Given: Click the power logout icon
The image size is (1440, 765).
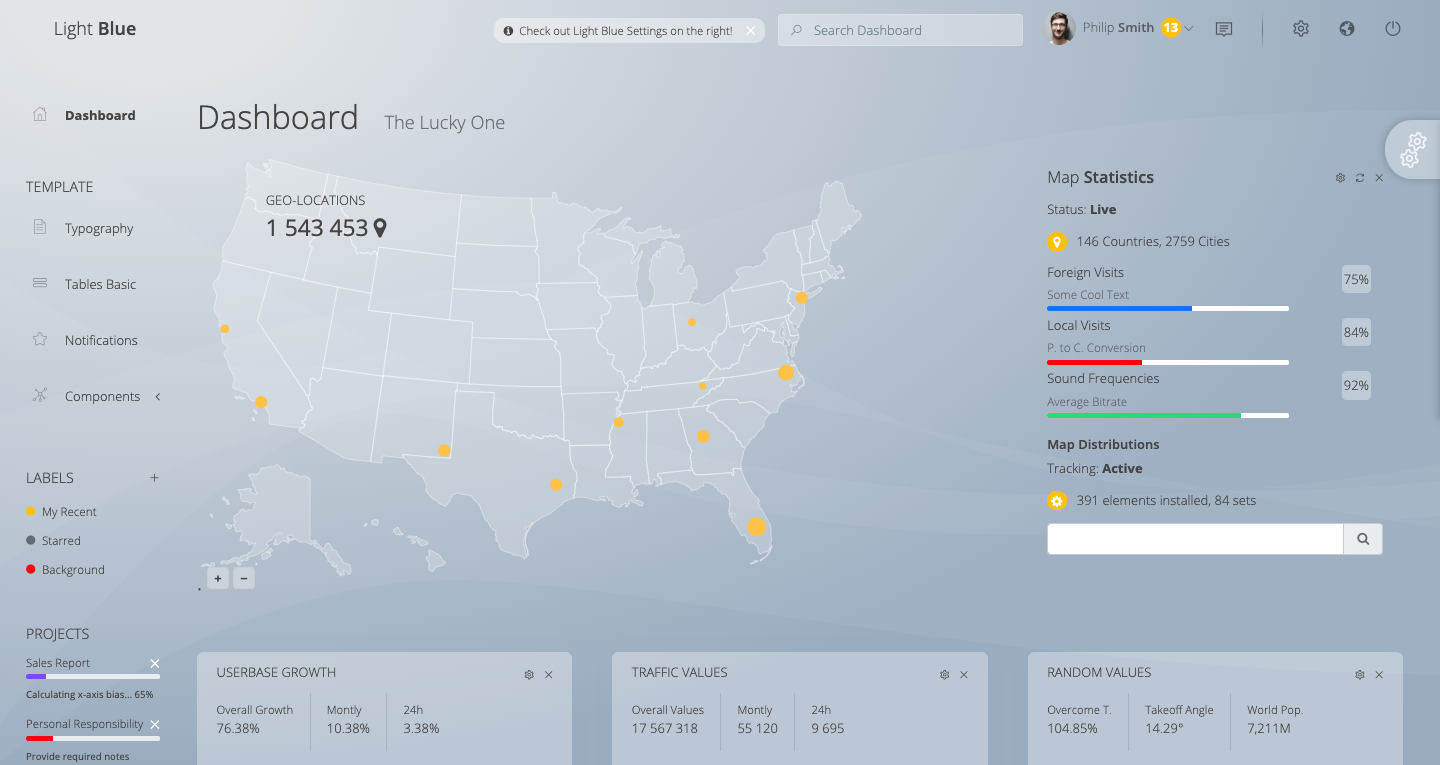Looking at the screenshot, I should point(1393,29).
